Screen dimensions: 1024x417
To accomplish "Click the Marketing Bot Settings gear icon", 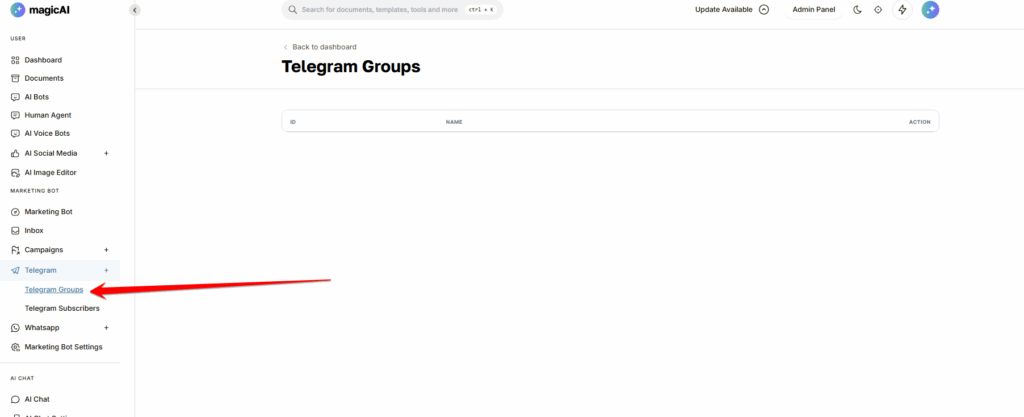I will (16, 347).
